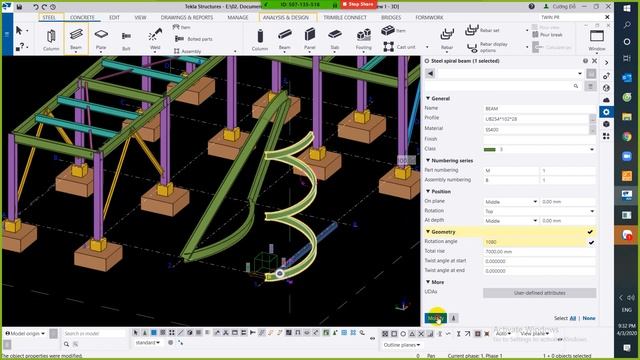Viewport: 640px width, 360px height.
Task: Select the steel Column tool
Action: 51,39
